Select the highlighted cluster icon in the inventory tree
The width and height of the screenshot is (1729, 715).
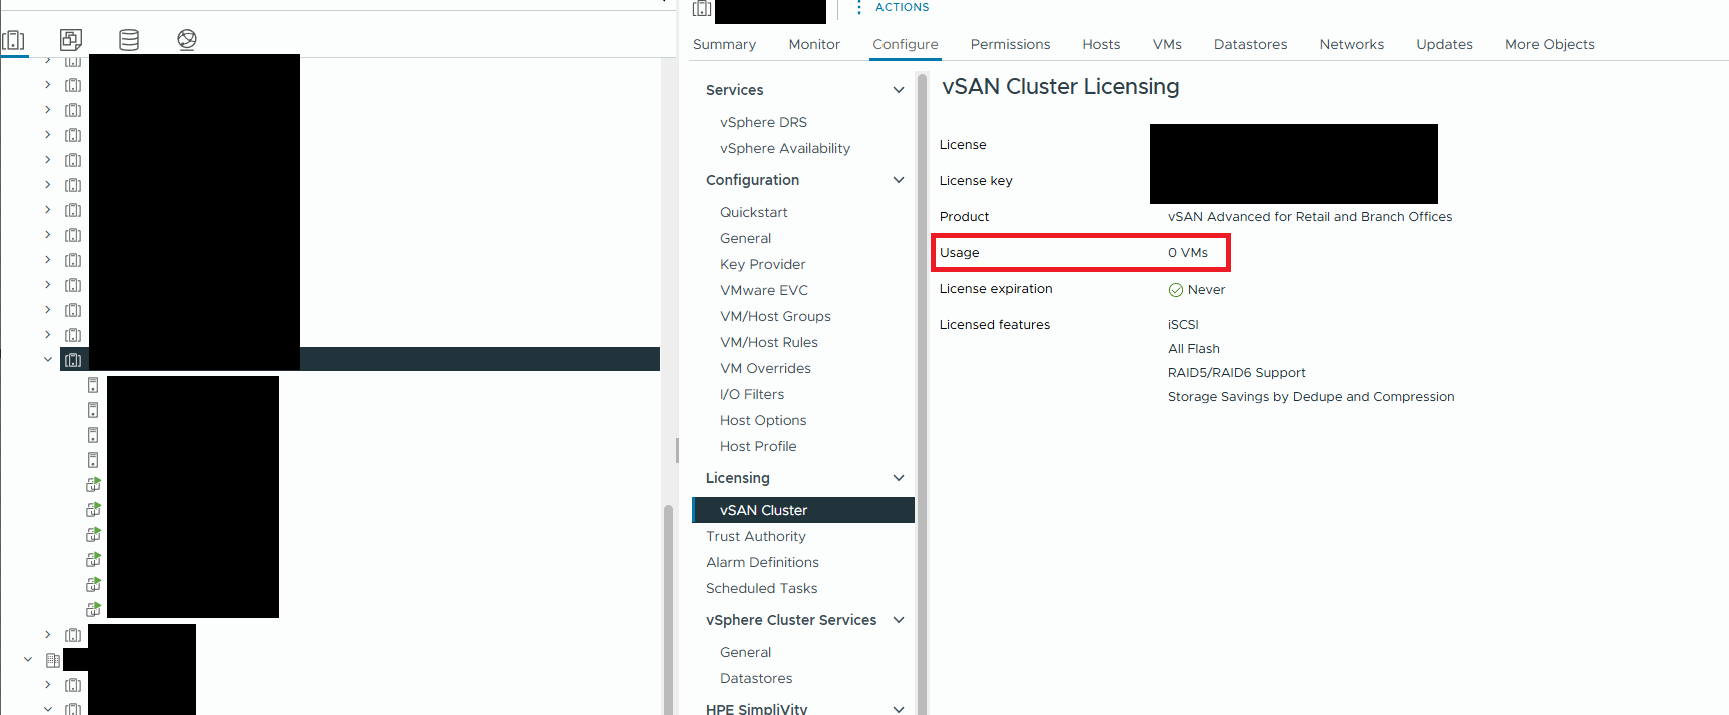coord(73,360)
